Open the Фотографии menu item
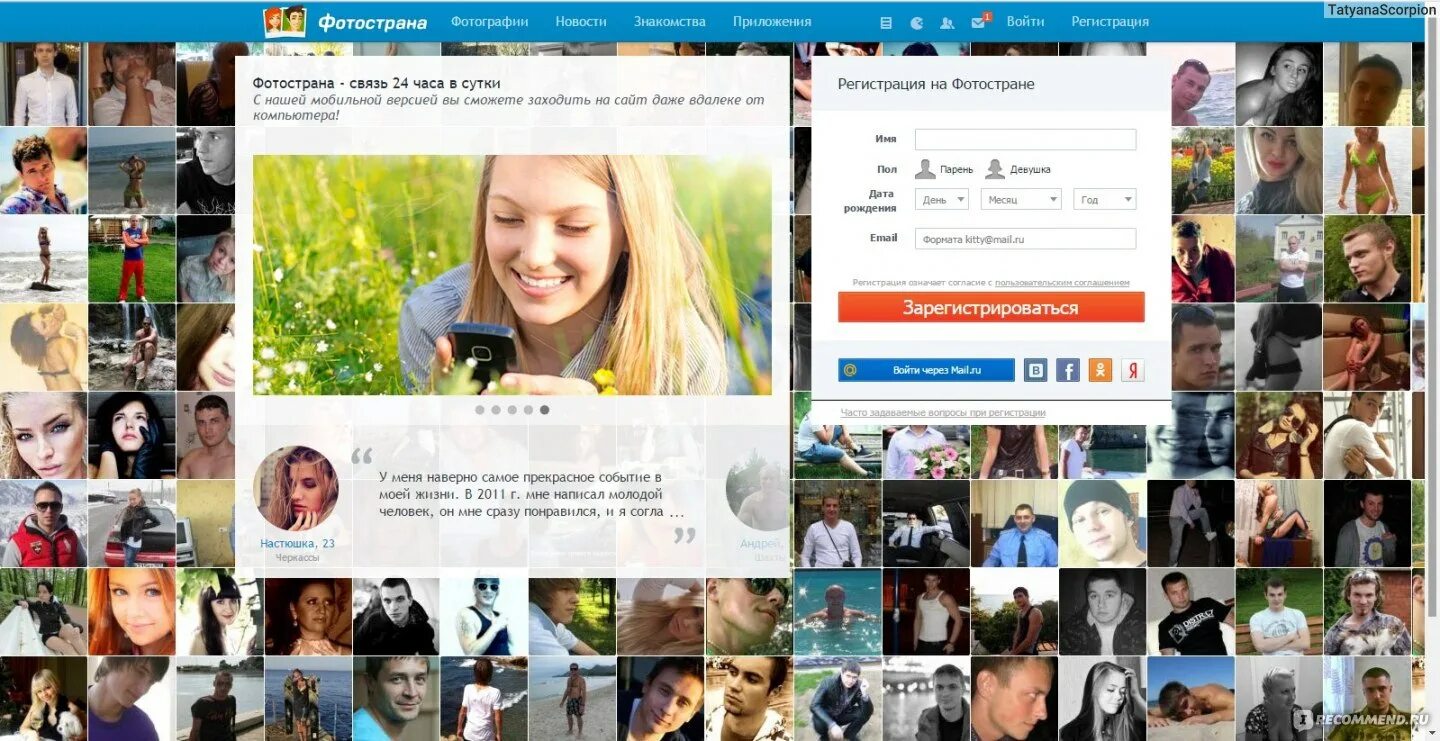 (x=490, y=21)
